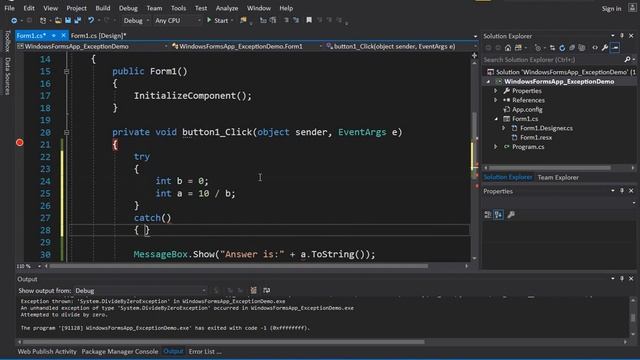
Task: Click the Sync with Active Document icon
Action: [x=552, y=48]
